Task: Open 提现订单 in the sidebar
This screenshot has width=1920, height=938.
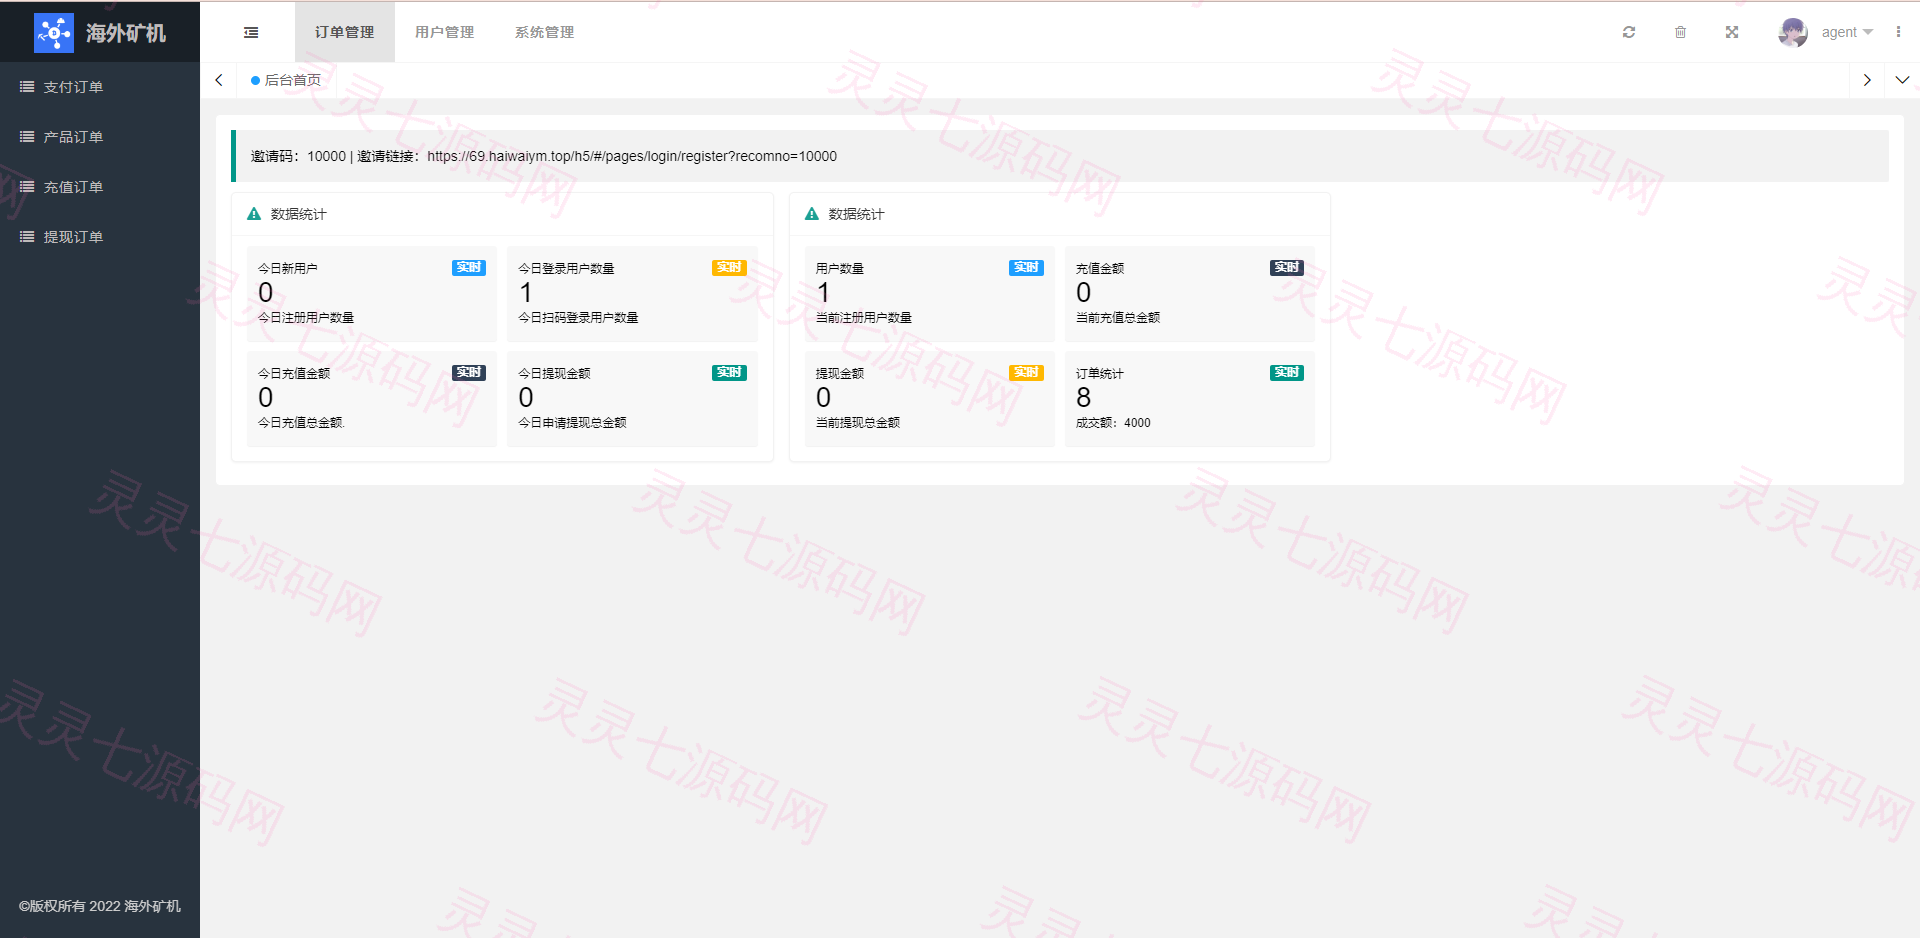Action: pos(100,237)
